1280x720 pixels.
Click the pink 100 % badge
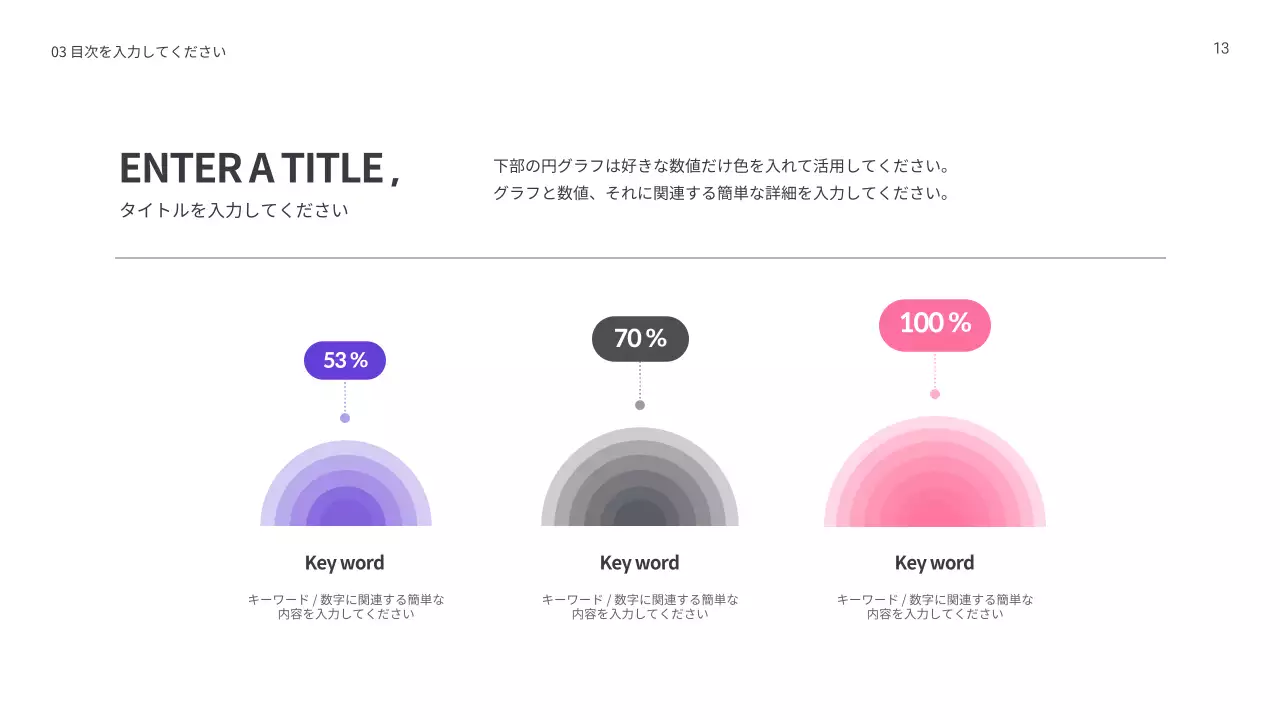click(935, 324)
